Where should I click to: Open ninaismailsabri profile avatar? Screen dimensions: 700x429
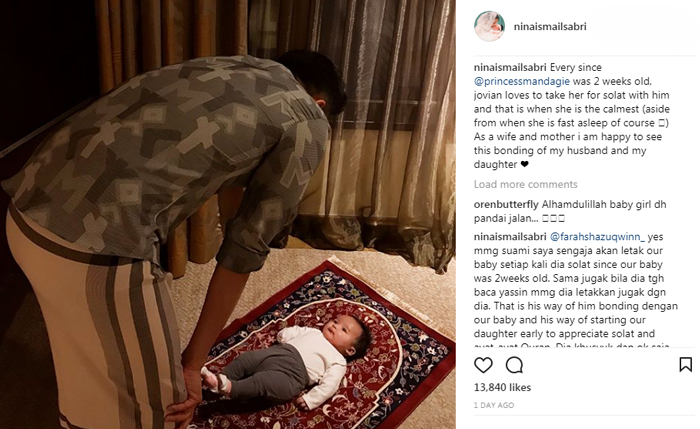tap(489, 26)
